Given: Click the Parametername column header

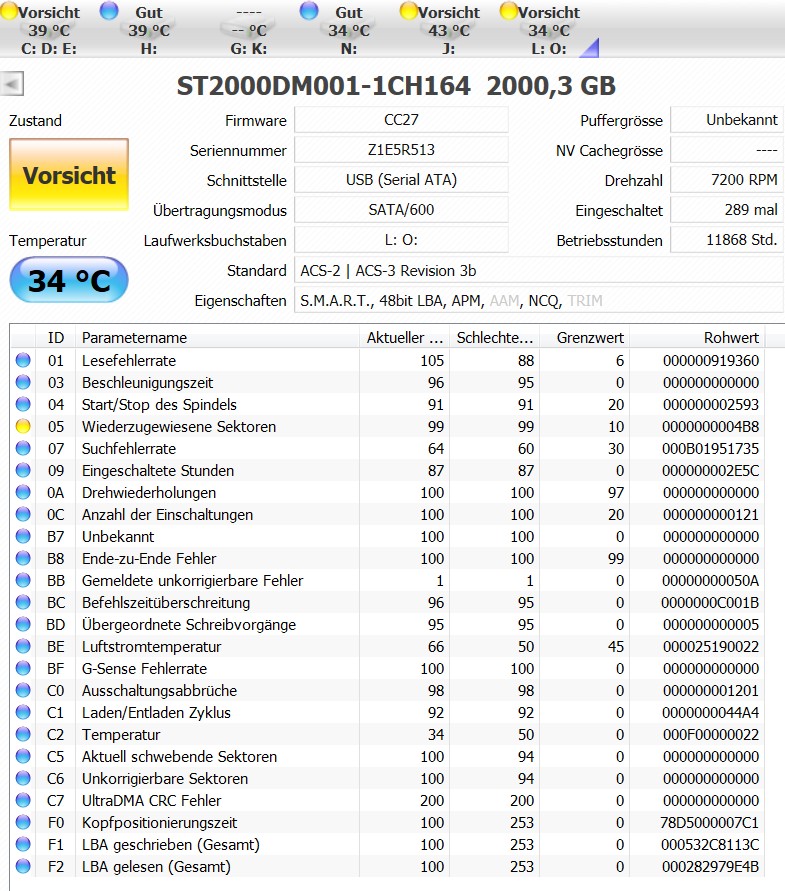Looking at the screenshot, I should click(x=218, y=338).
